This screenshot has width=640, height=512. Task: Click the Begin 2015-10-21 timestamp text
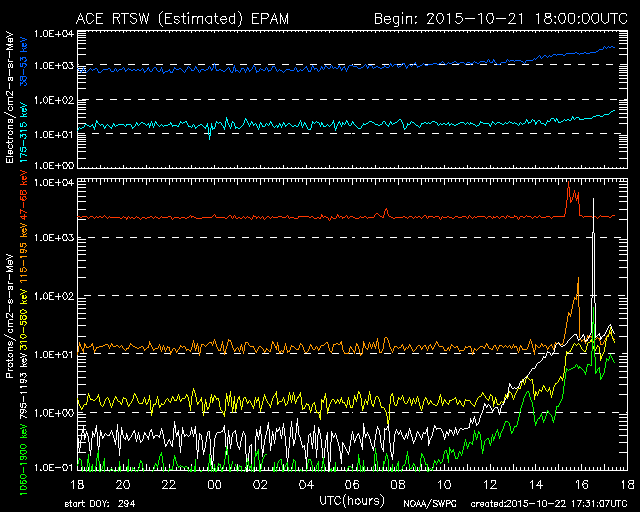coord(499,17)
